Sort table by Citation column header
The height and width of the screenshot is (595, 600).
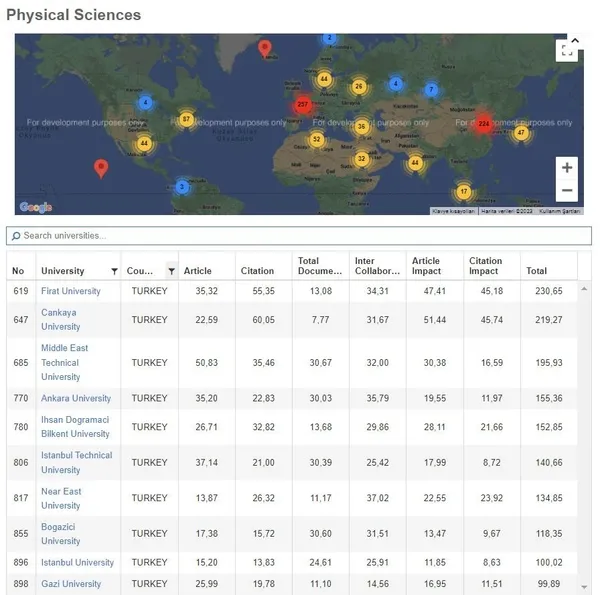coord(257,271)
